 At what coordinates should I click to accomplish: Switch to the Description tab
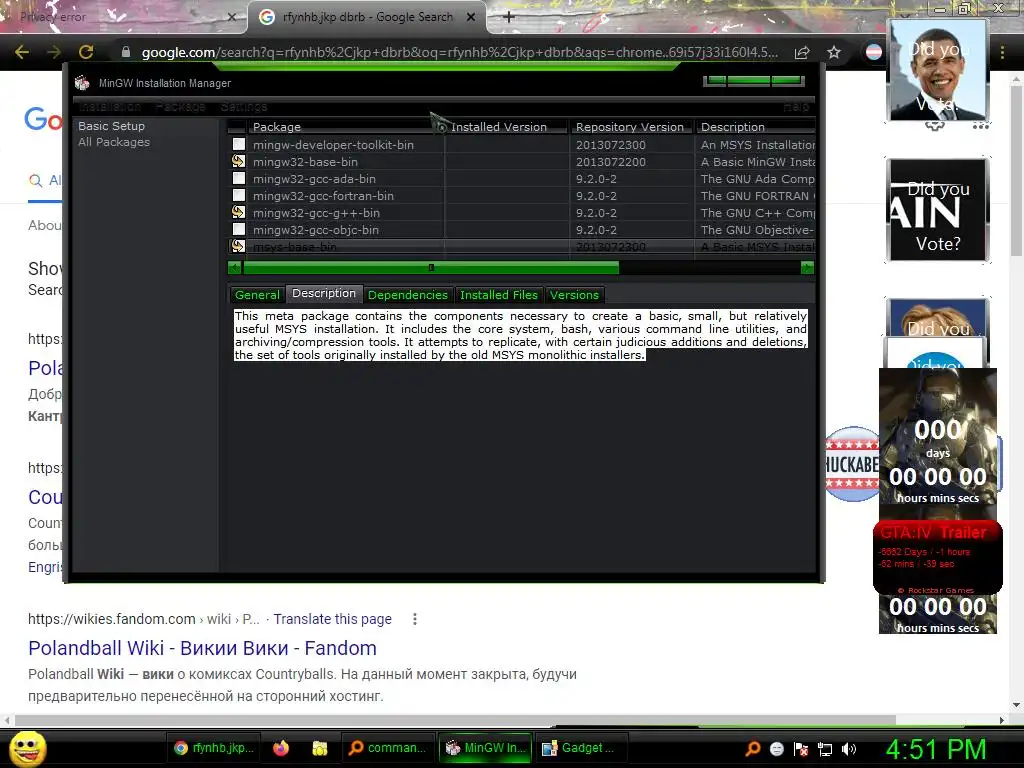(324, 294)
